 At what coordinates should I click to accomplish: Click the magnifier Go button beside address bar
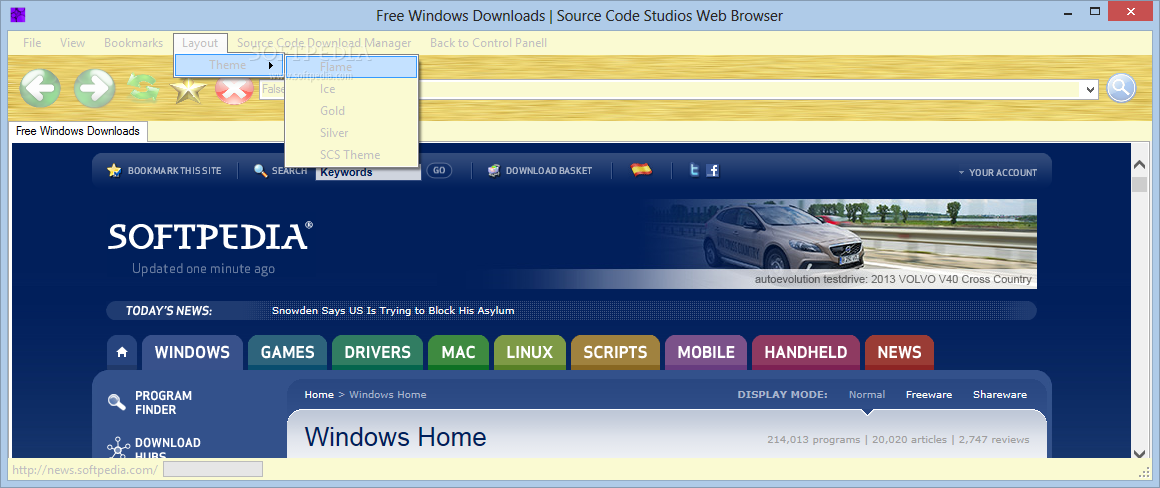pyautogui.click(x=1121, y=88)
